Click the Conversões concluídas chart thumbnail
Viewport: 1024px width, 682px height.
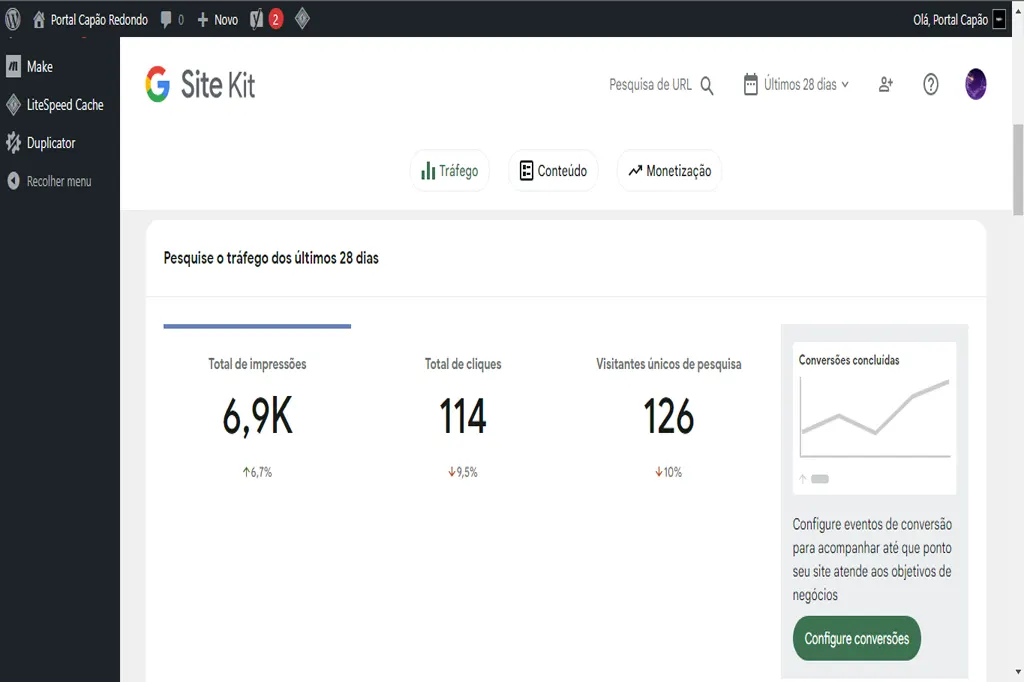[874, 418]
